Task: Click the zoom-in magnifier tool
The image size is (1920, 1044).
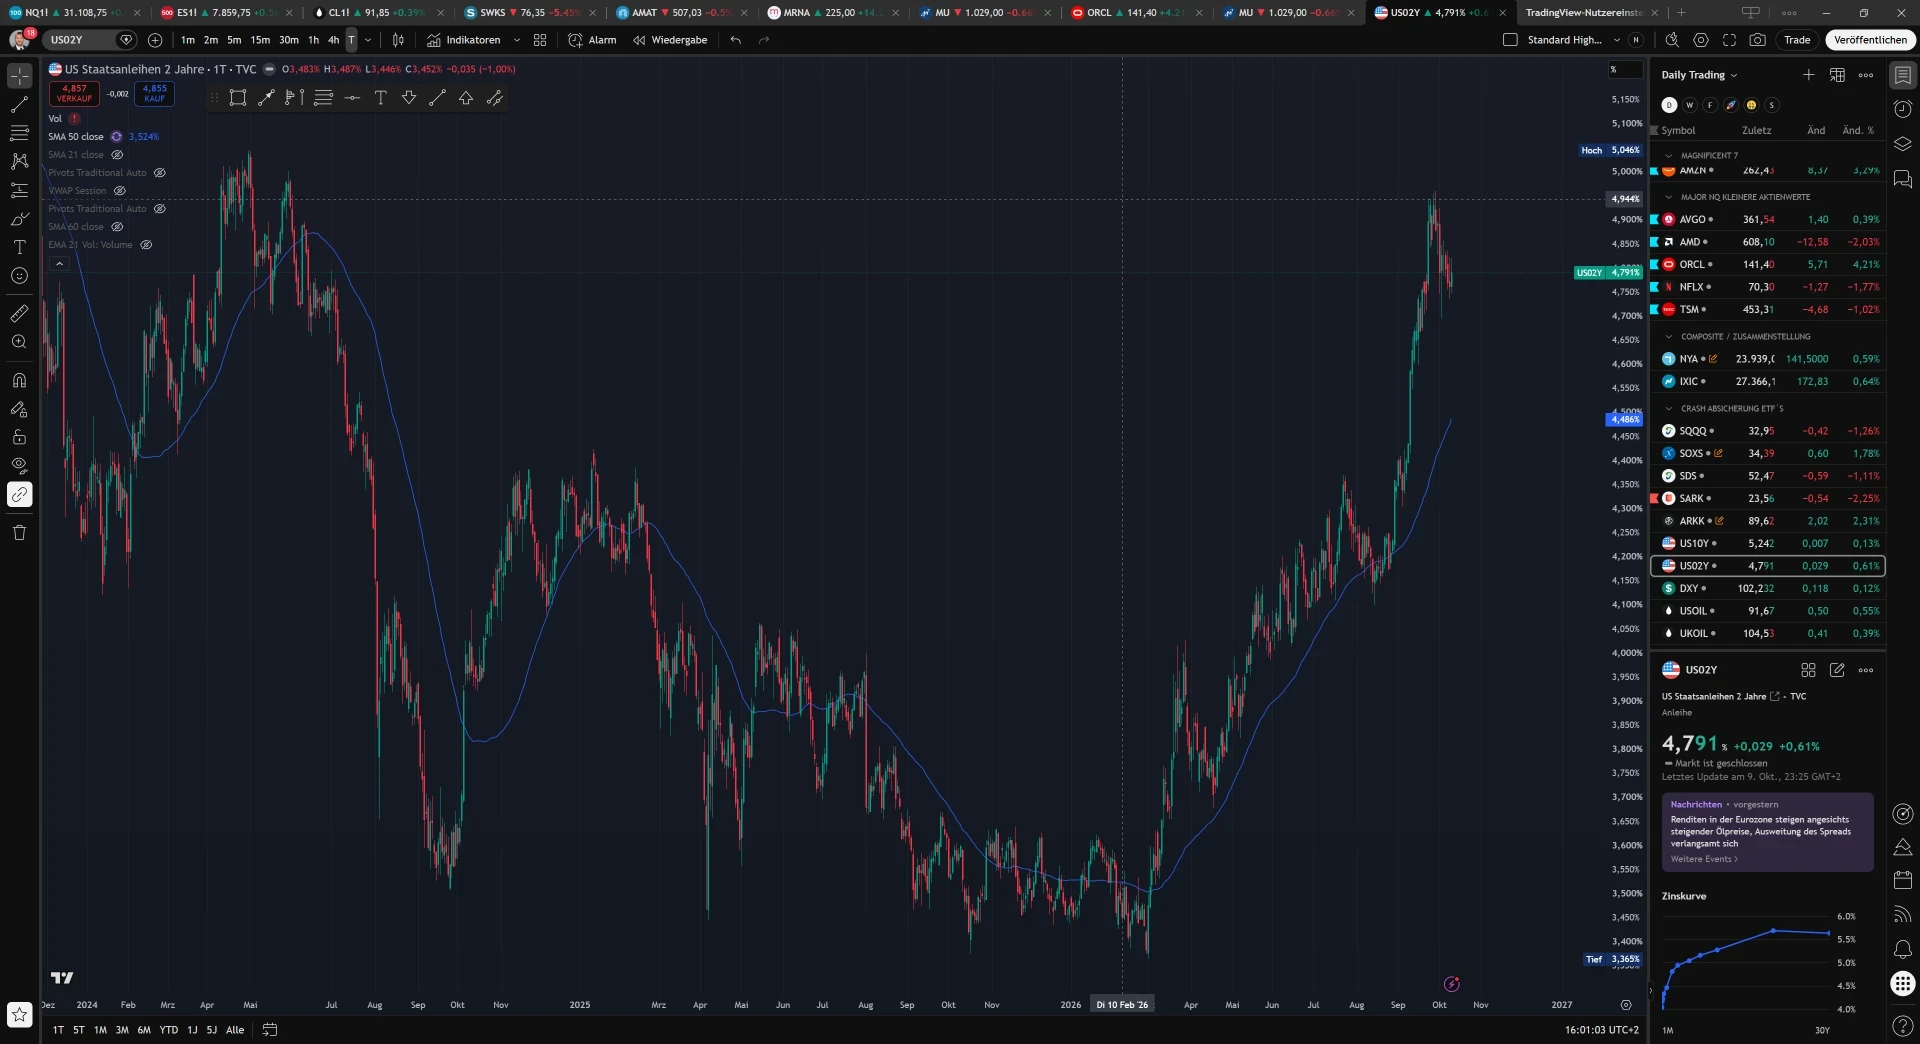Action: [19, 342]
